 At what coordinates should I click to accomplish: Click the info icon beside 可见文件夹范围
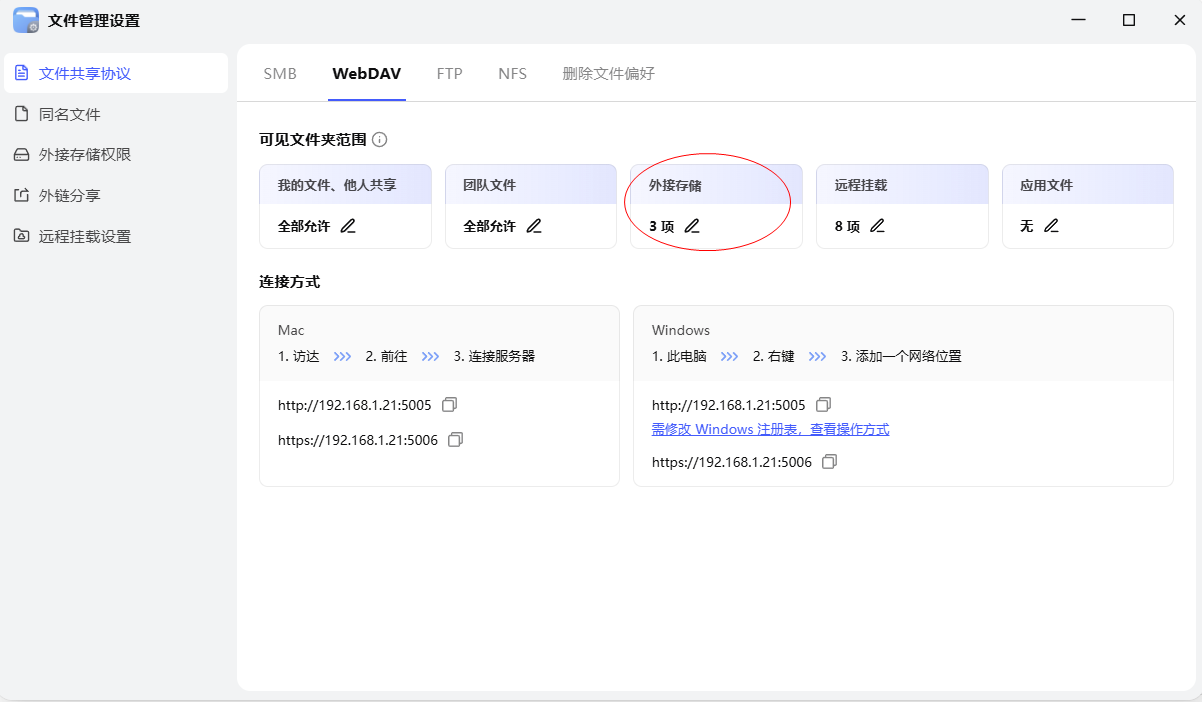379,140
